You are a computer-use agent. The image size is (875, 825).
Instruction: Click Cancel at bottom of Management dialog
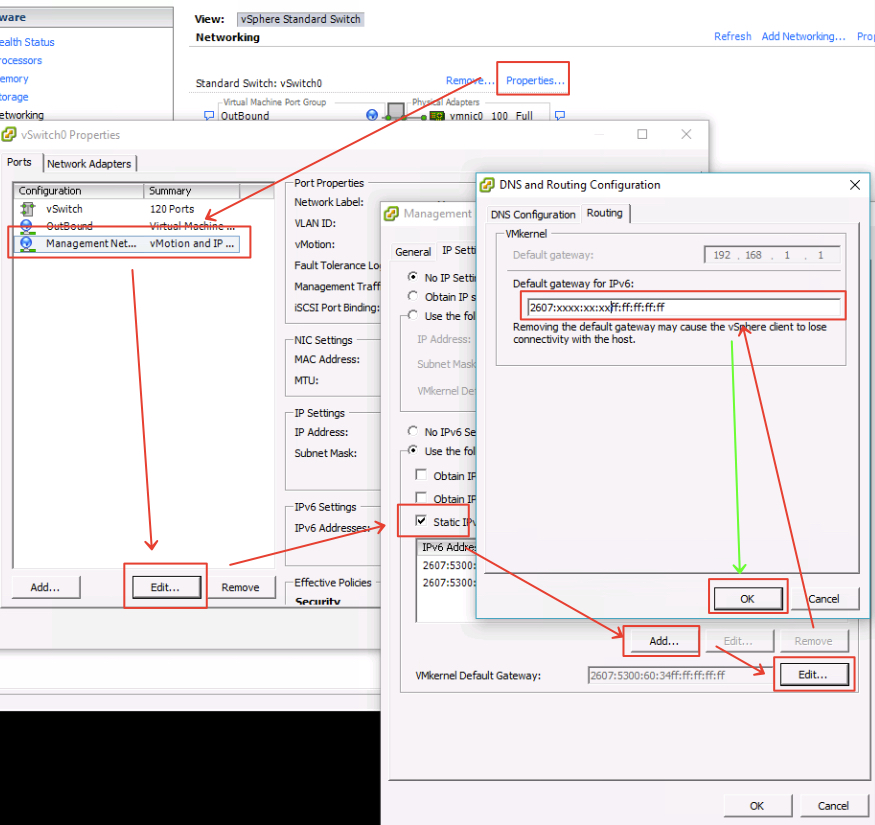coord(833,806)
